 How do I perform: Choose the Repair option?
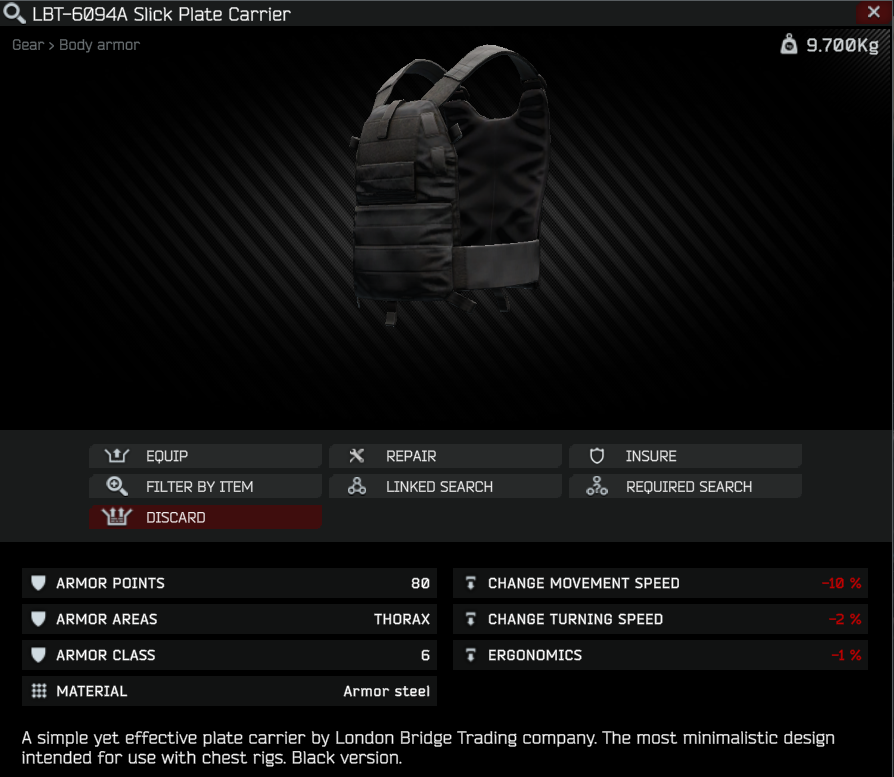coord(445,456)
